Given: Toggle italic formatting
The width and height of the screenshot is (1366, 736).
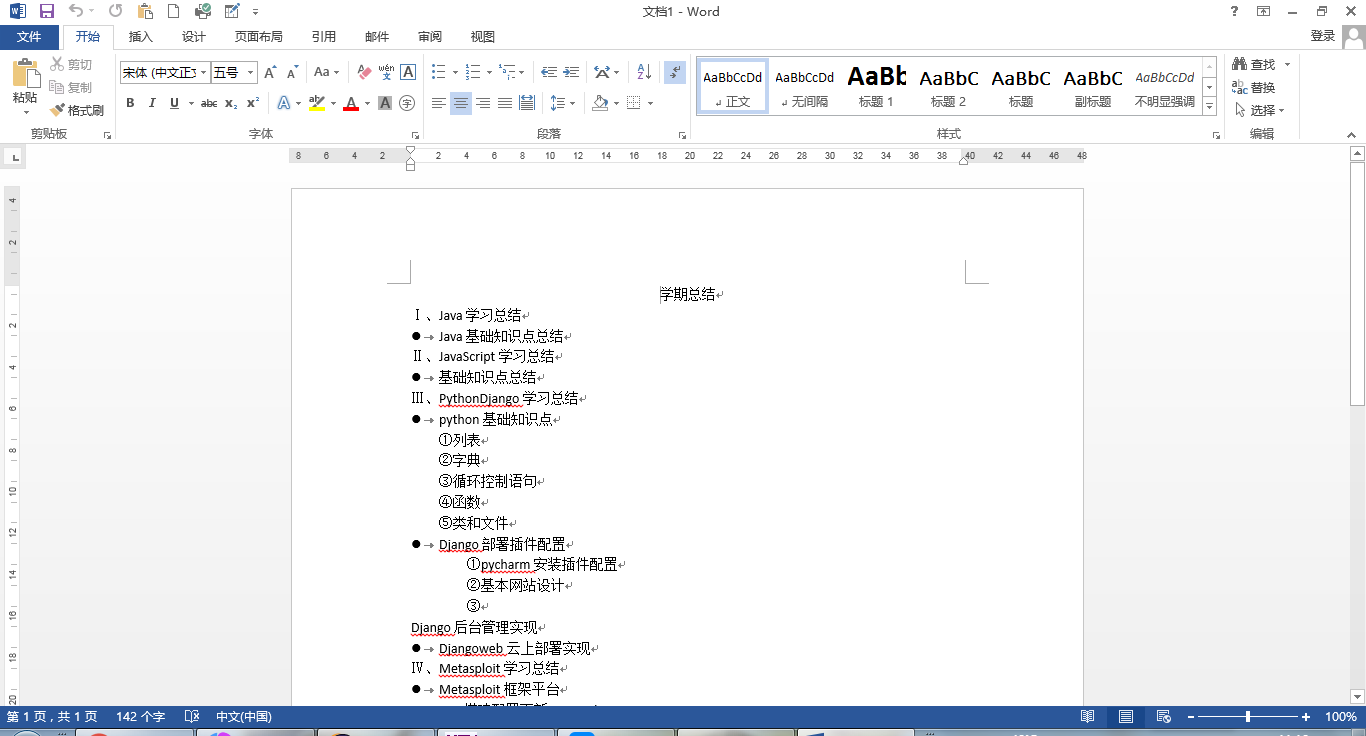Looking at the screenshot, I should tap(152, 103).
